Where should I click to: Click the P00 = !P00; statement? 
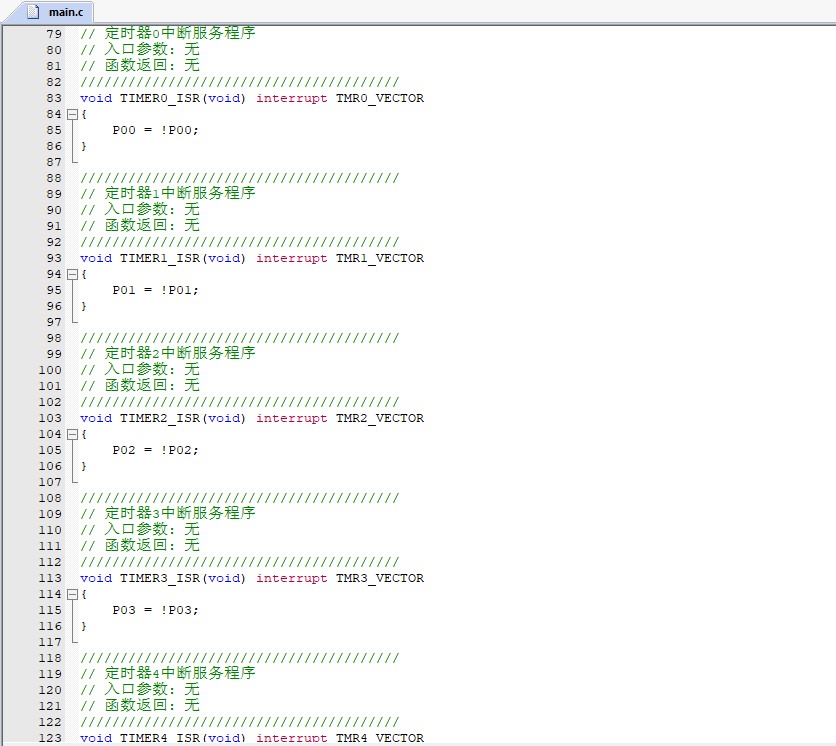(155, 130)
